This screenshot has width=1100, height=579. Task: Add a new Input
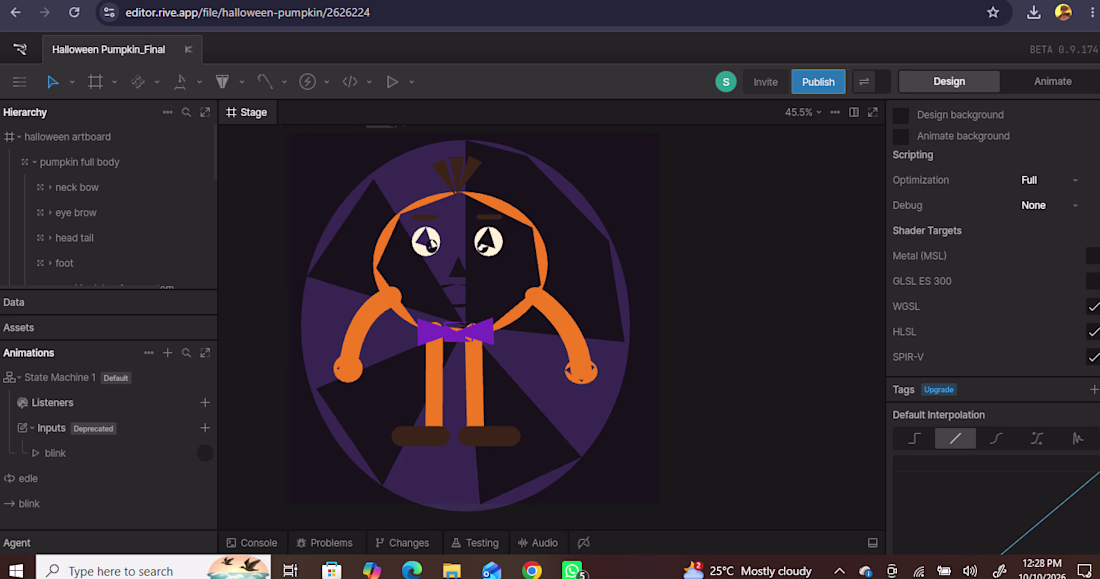[x=205, y=428]
